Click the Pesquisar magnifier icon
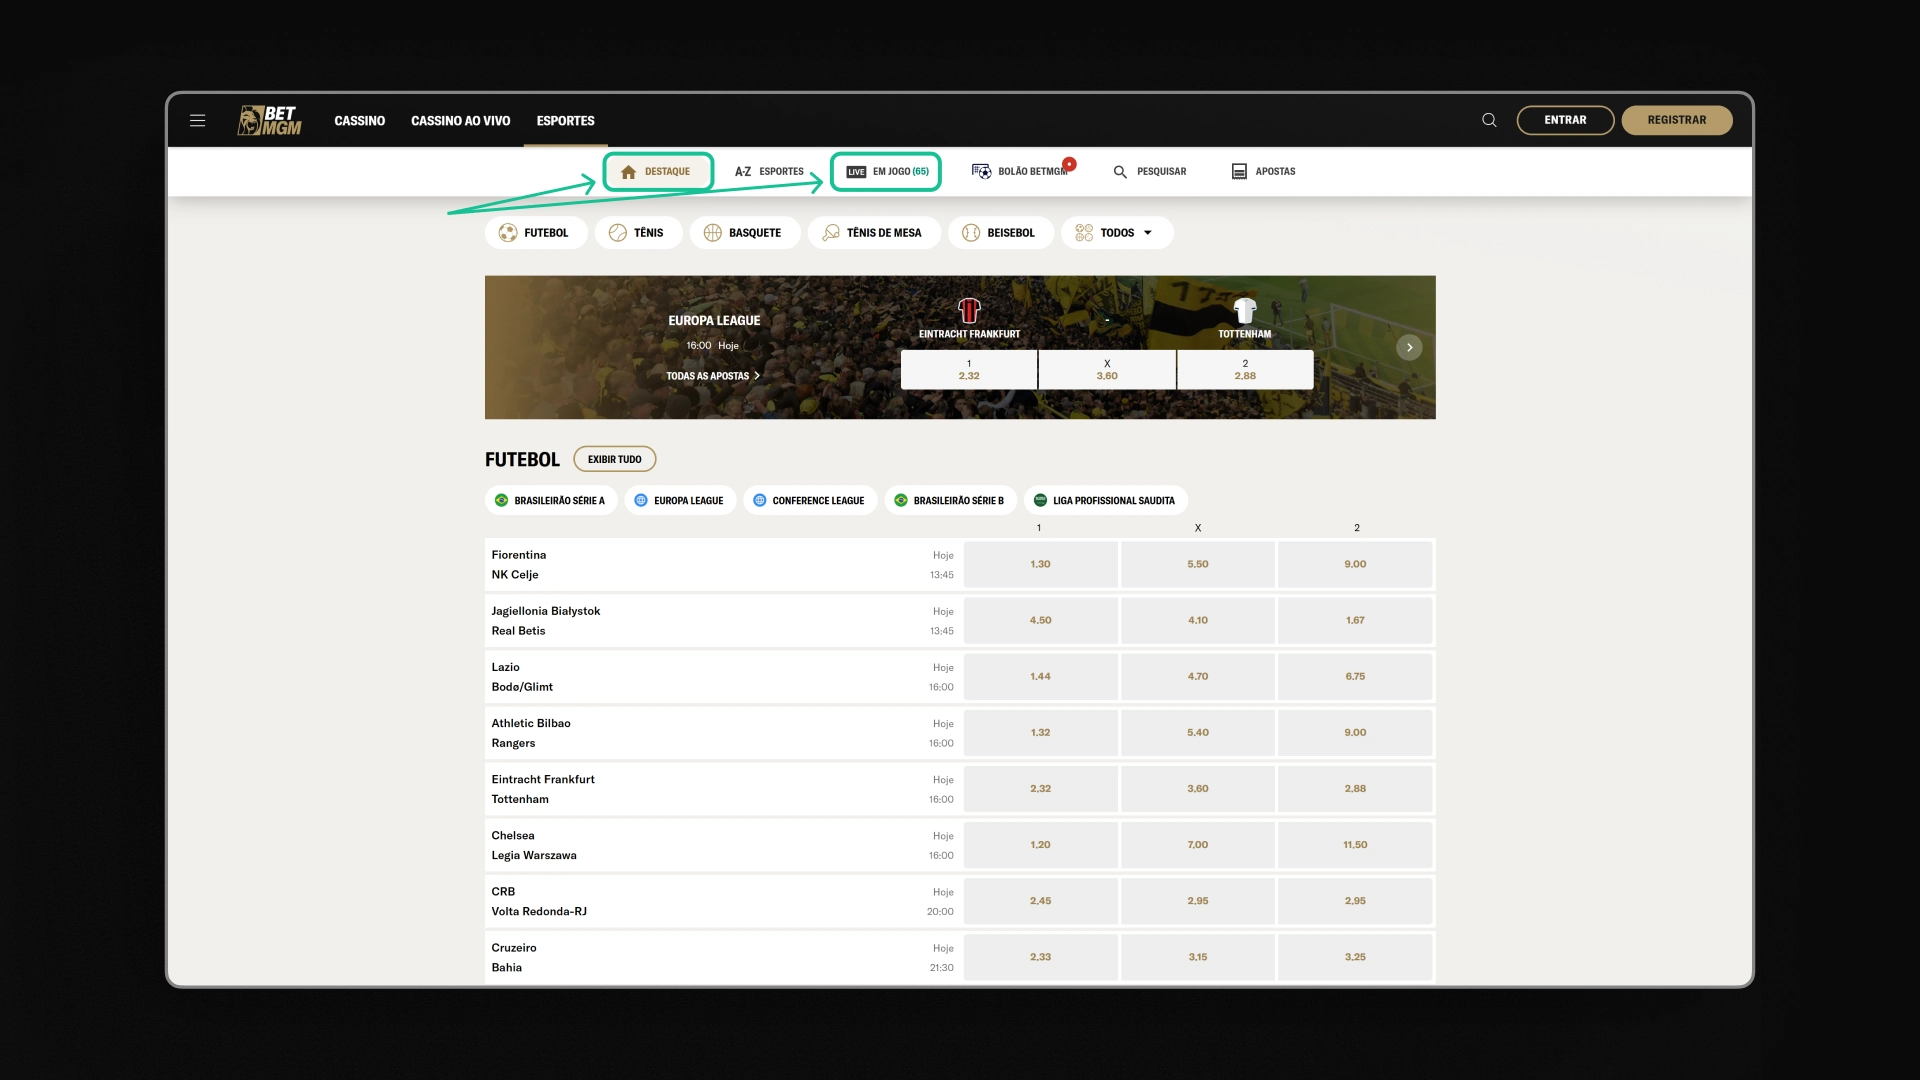 (1120, 172)
